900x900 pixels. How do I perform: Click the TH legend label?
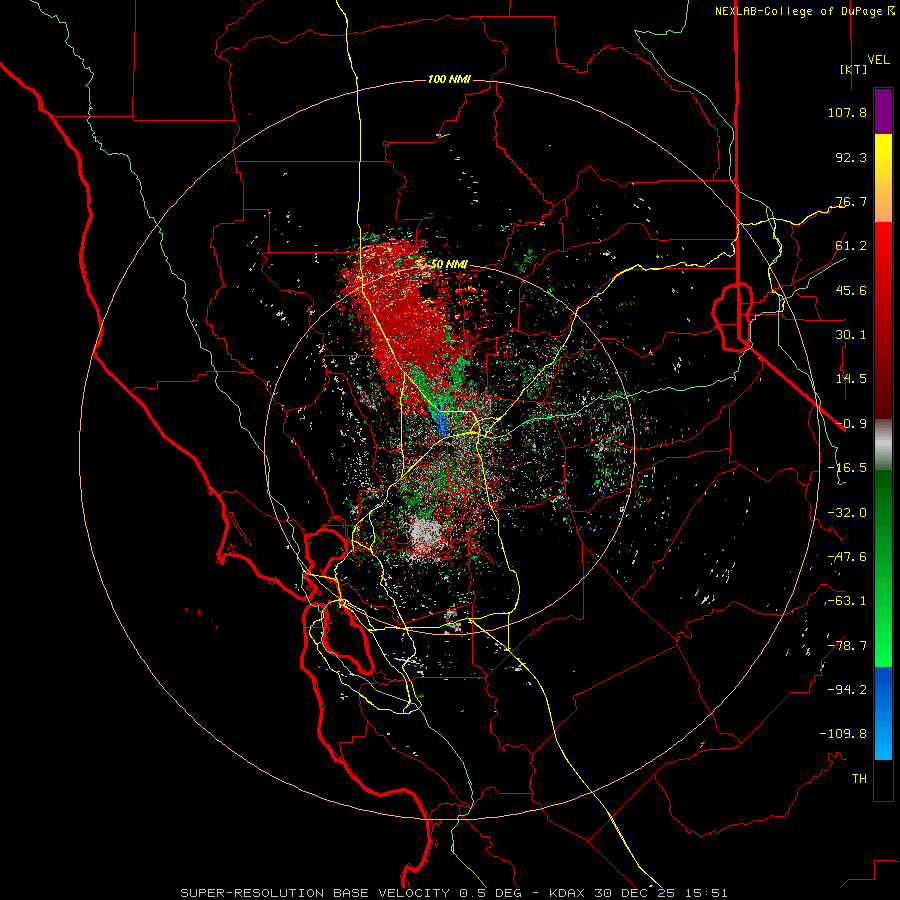[x=859, y=779]
